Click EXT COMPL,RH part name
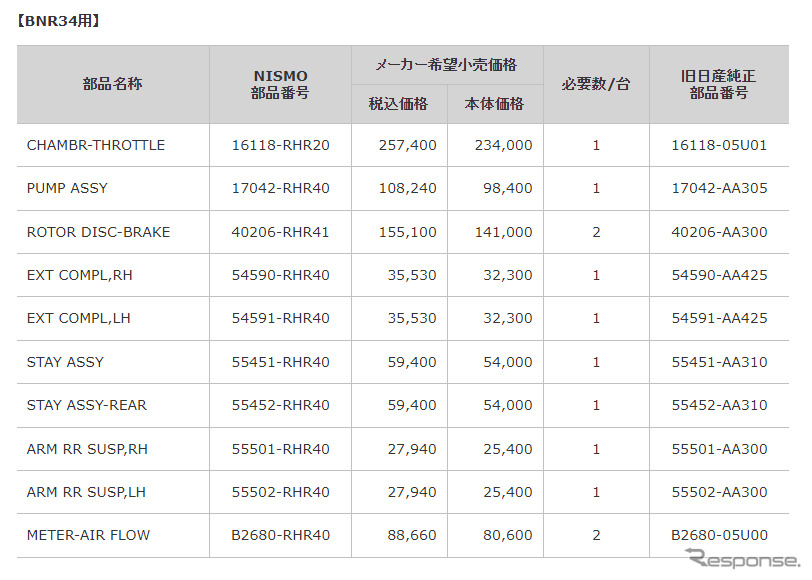Viewport: 812px width, 580px height. tap(80, 275)
